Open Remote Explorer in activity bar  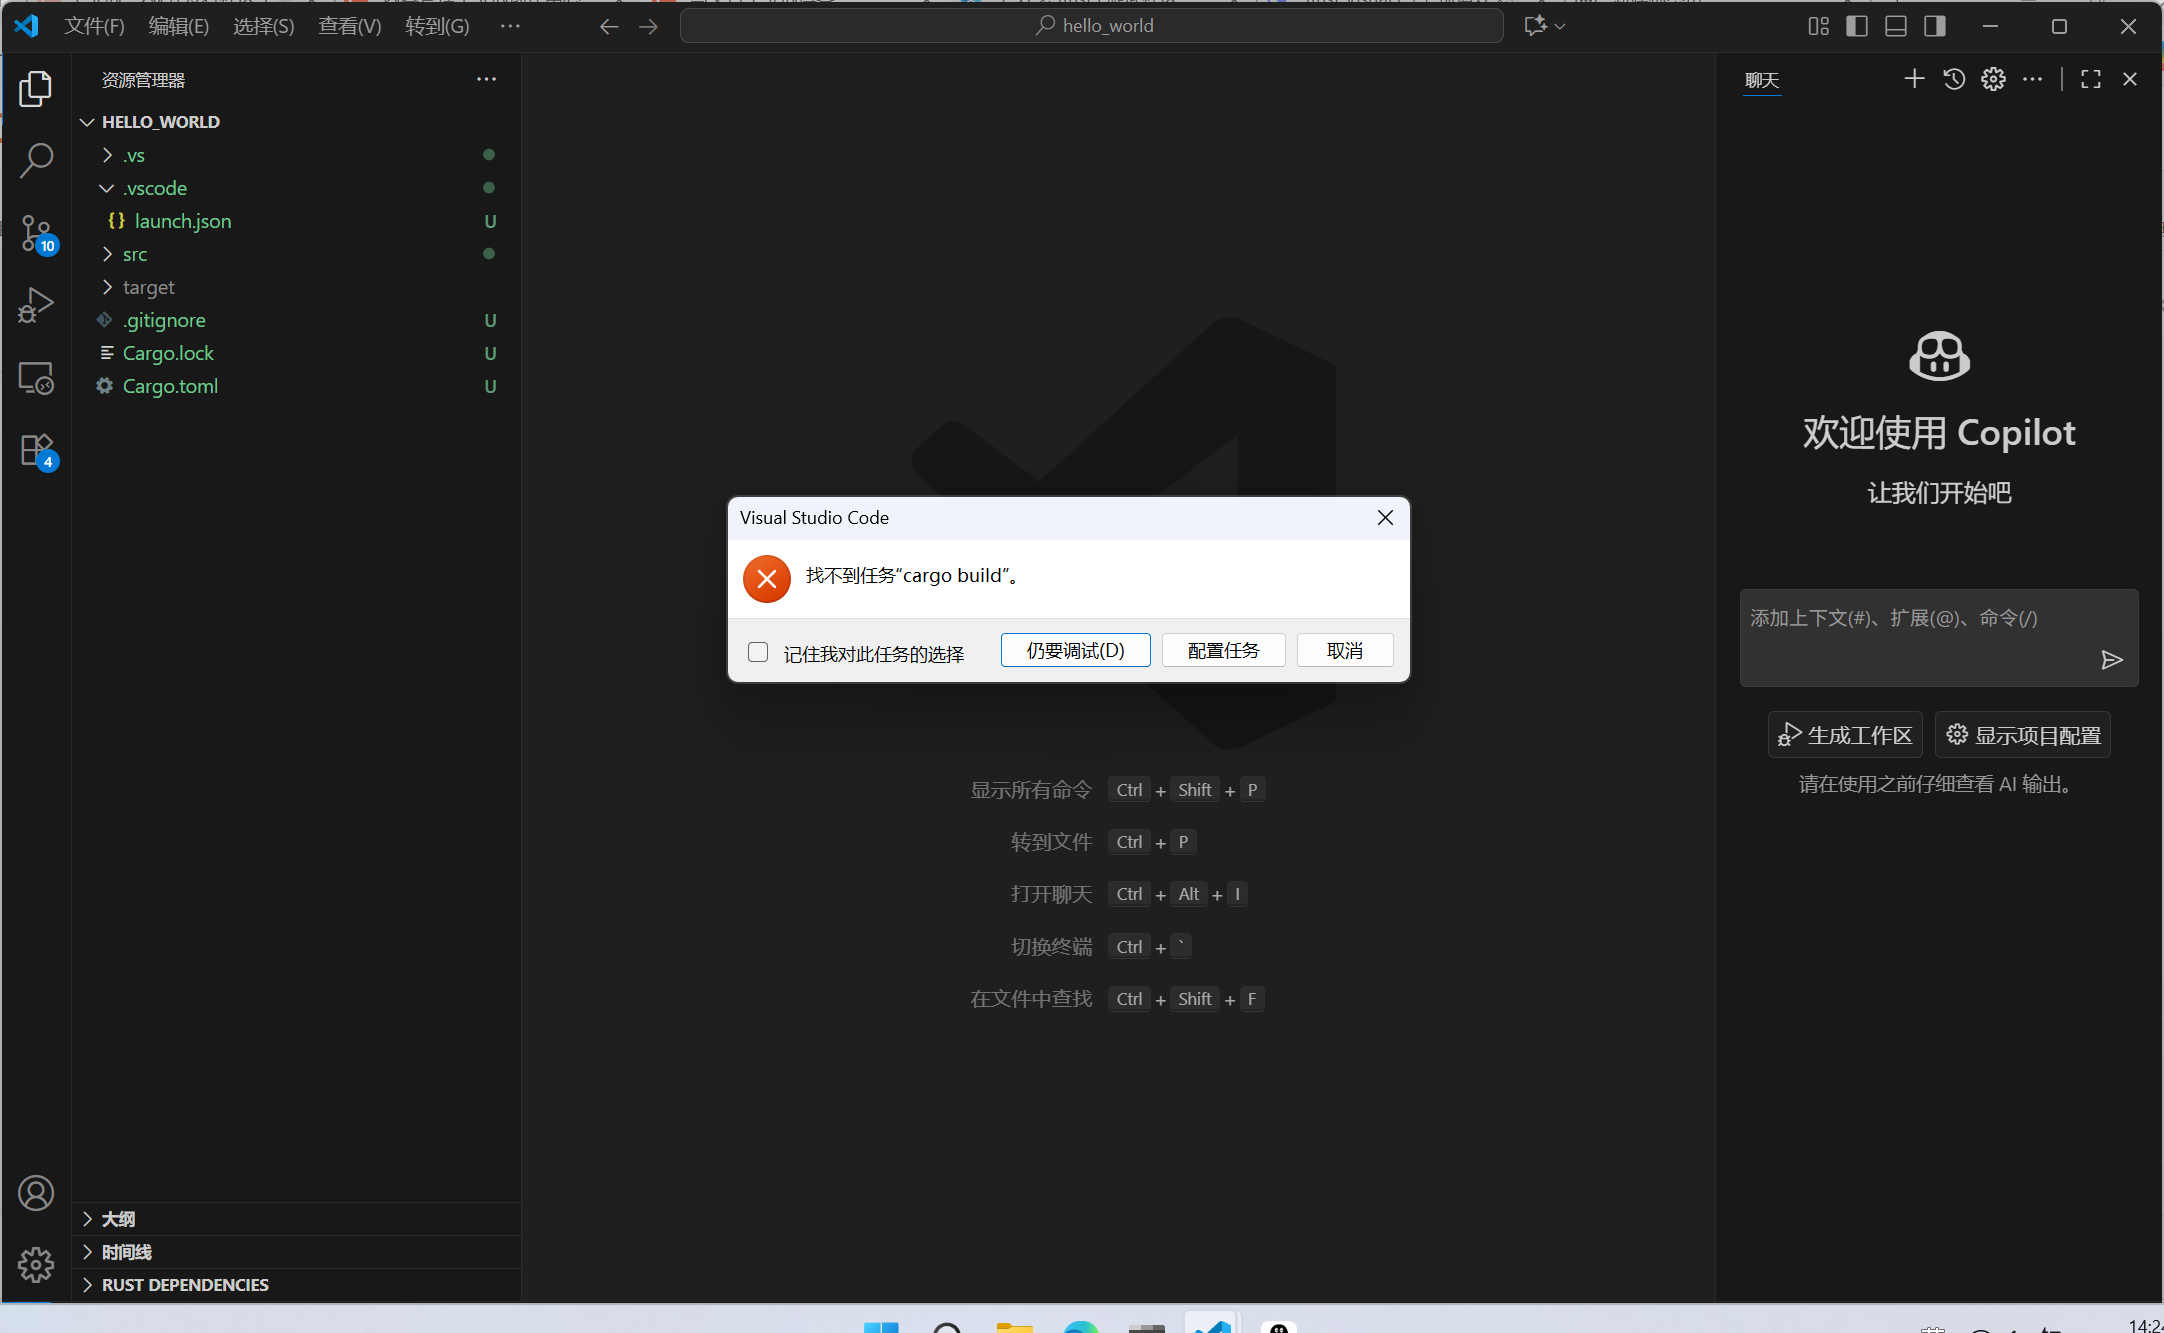coord(36,378)
